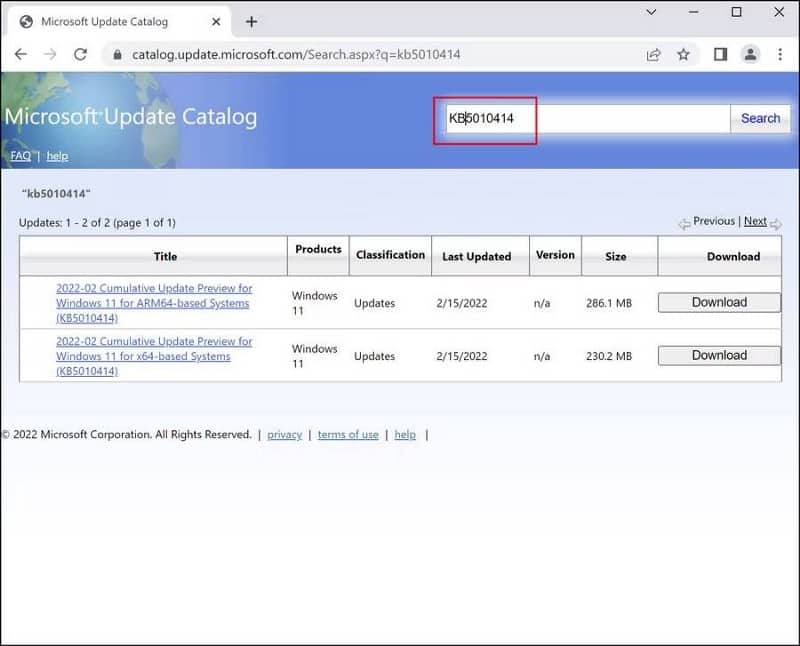Viewport: 800px width, 646px height.
Task: Click the Search button
Action: point(760,118)
